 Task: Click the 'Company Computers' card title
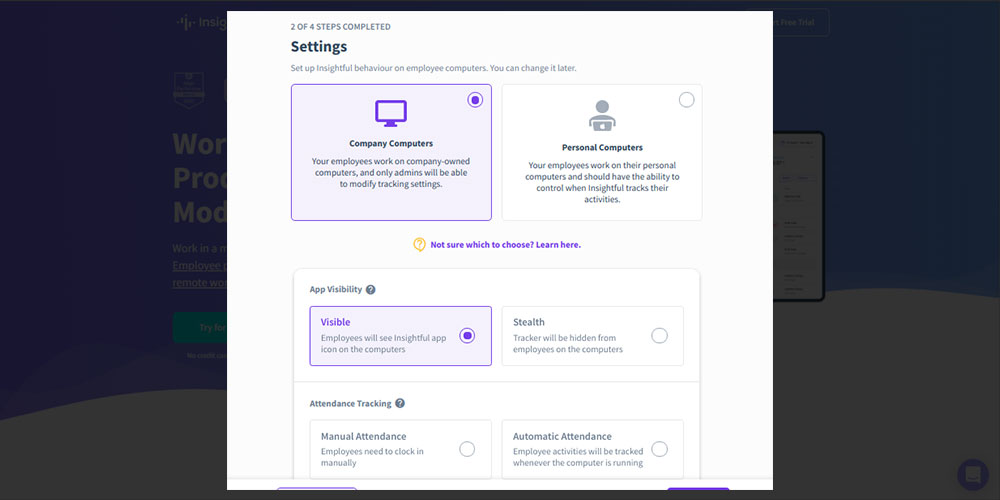tap(391, 143)
